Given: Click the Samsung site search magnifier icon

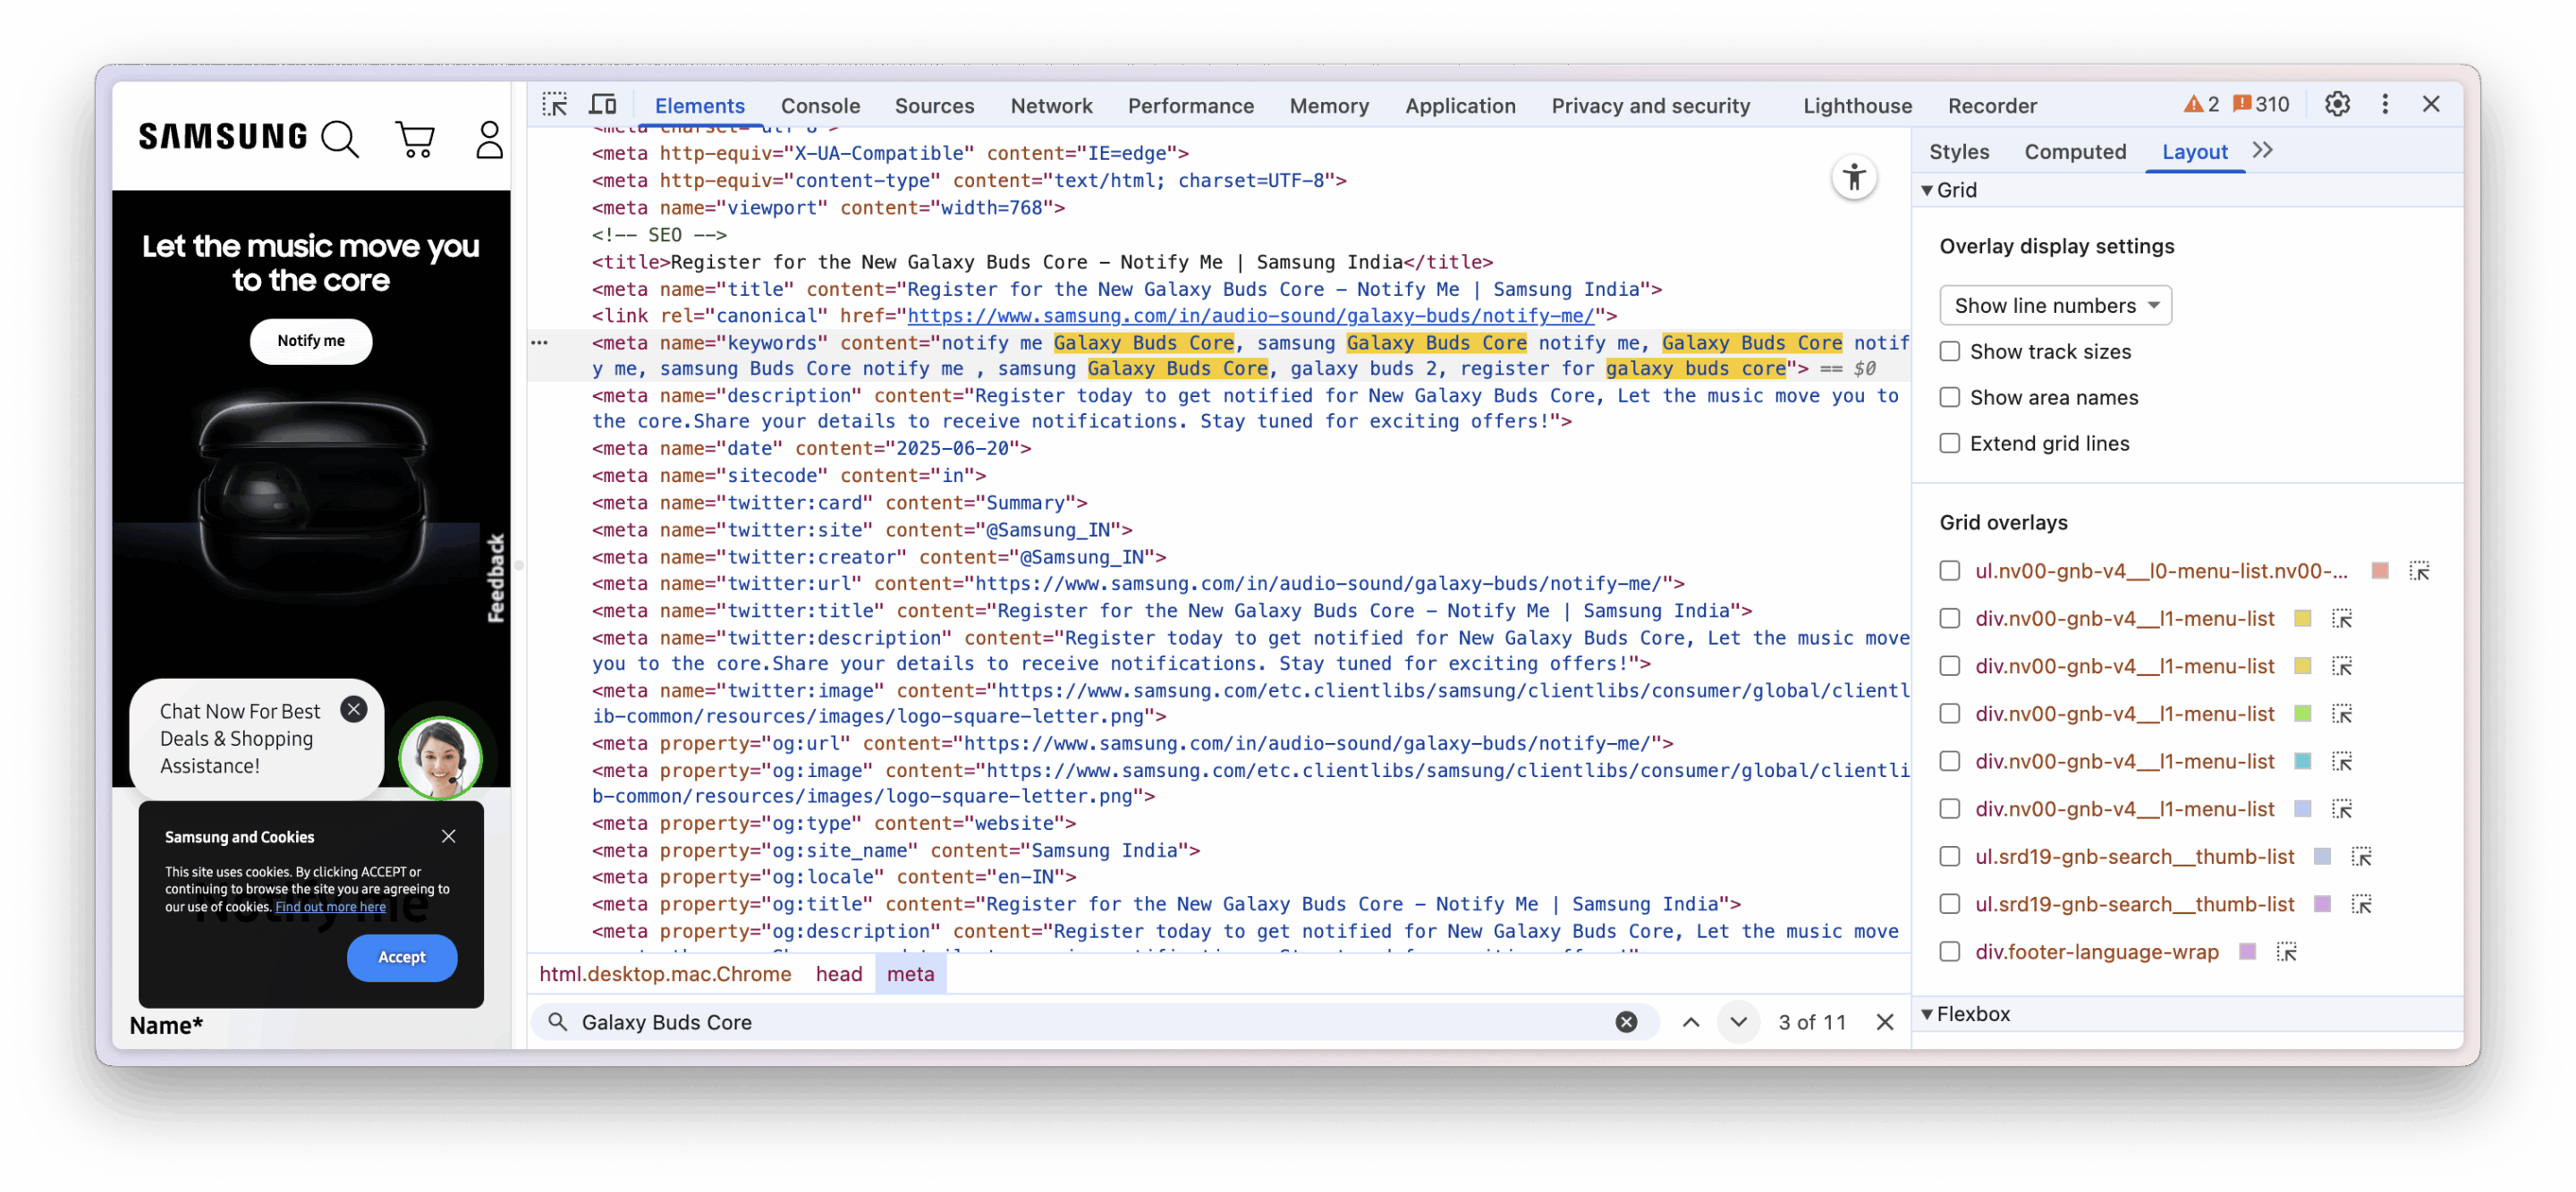Looking at the screenshot, I should pos(339,139).
